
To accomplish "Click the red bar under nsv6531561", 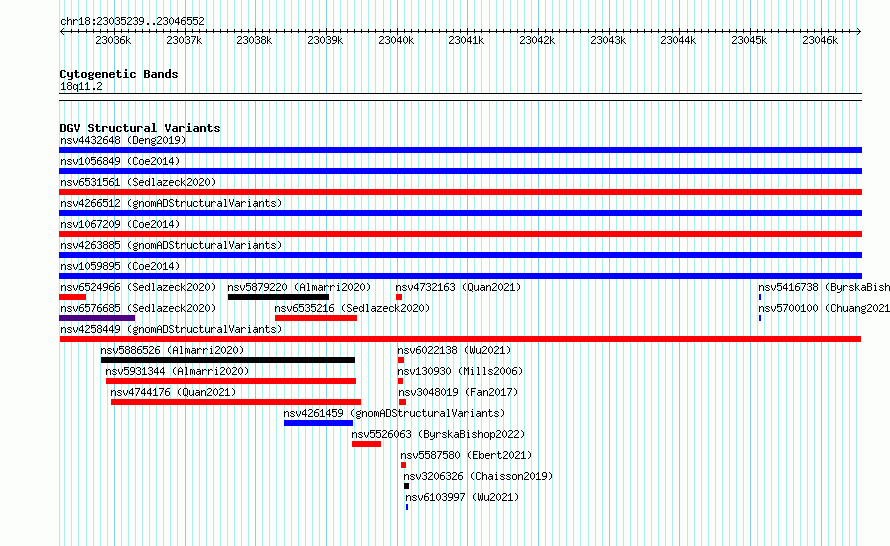I will pyautogui.click(x=460, y=192).
